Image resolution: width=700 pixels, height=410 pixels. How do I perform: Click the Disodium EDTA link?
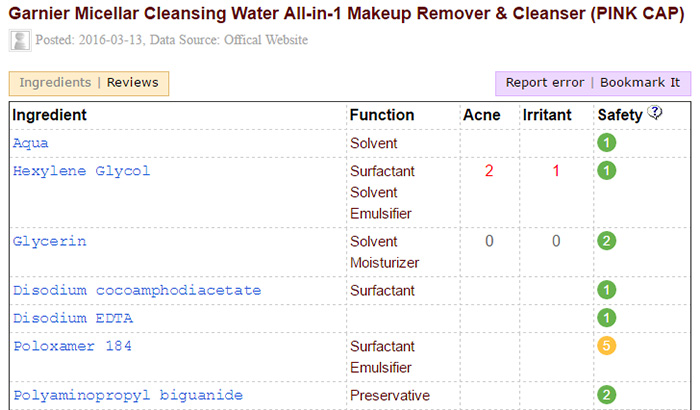click(x=72, y=318)
